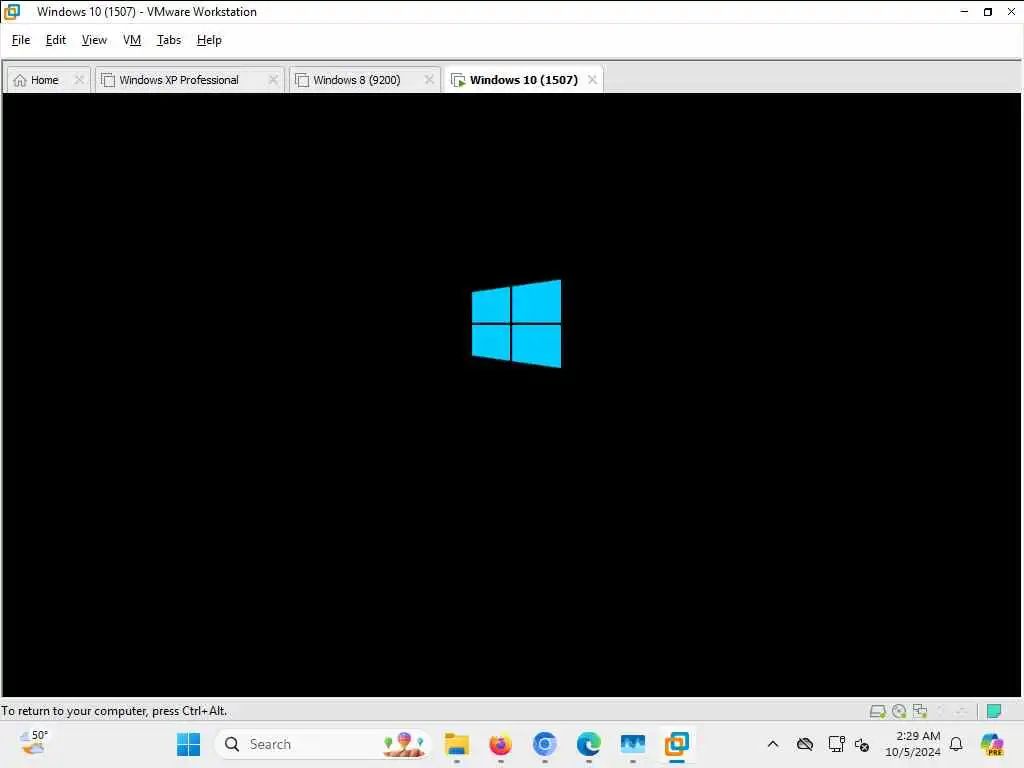Close the Windows XP Professional tab
The width and height of the screenshot is (1024, 768).
[273, 80]
